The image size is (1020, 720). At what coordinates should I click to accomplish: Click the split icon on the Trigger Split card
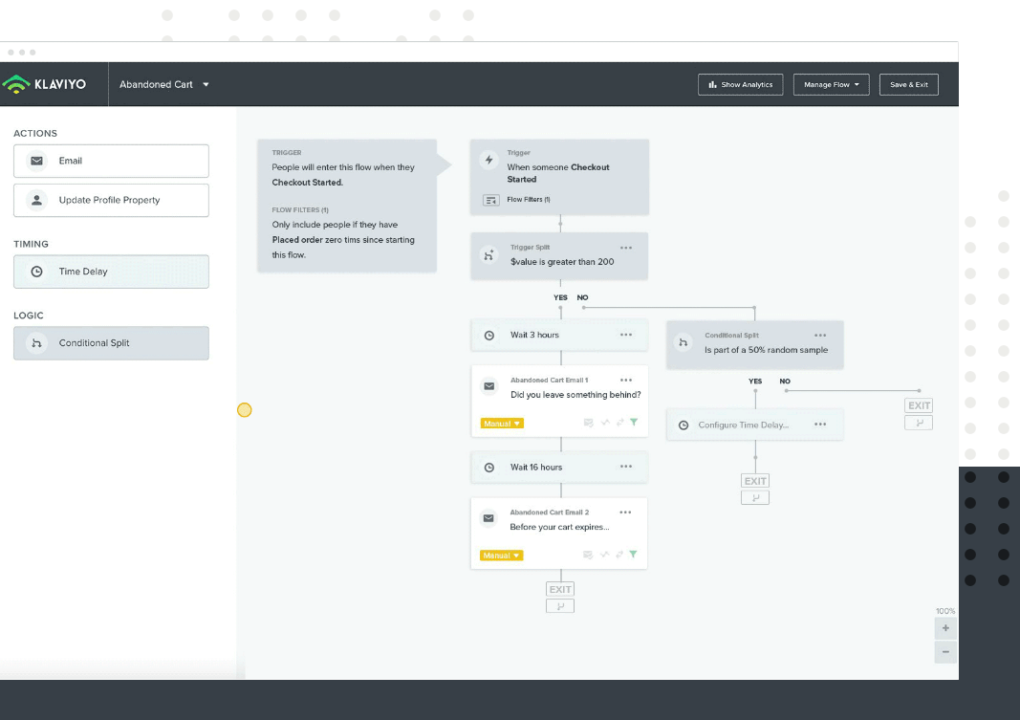489,256
